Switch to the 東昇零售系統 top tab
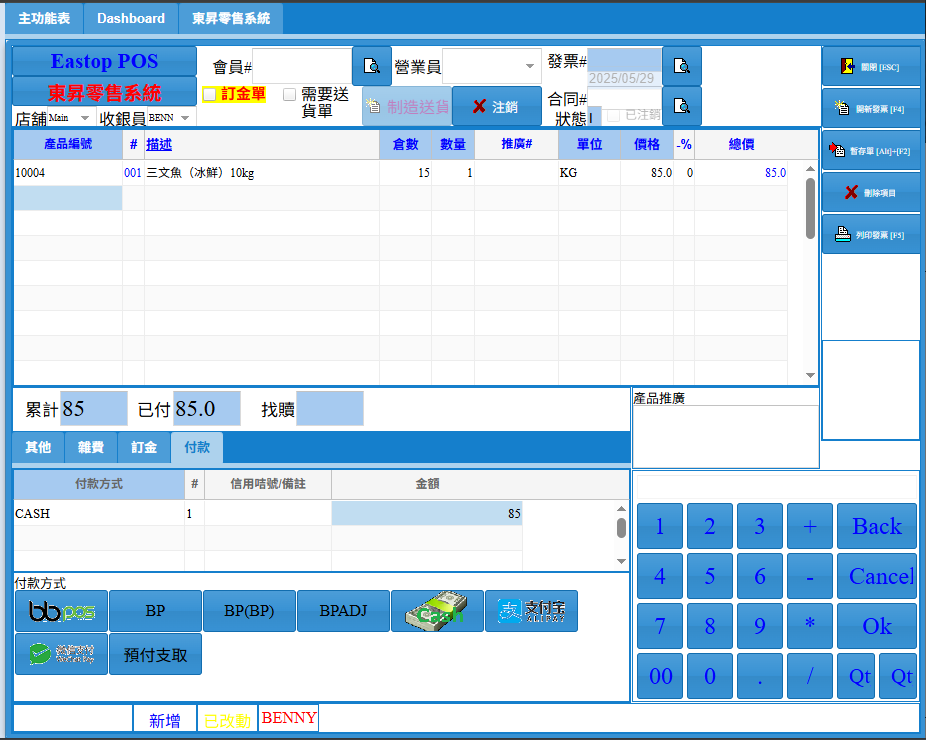926x740 pixels. coord(231,18)
